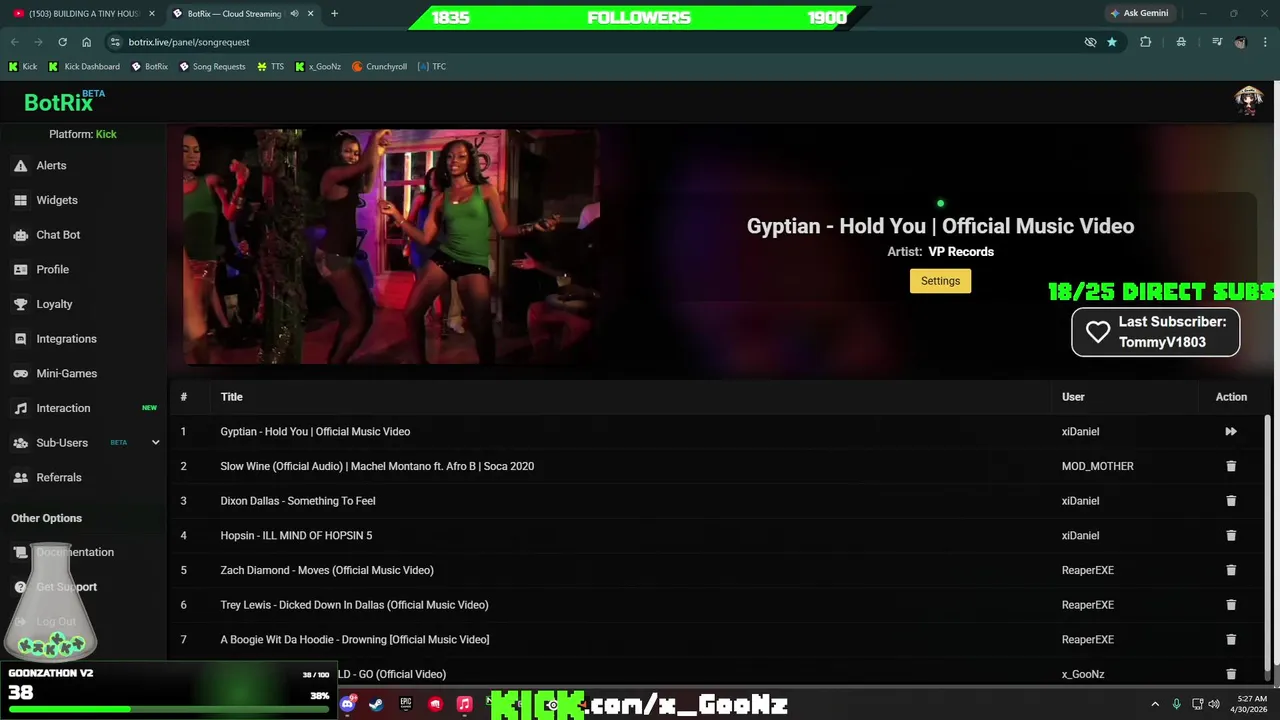Open the user avatar at top right

[x=1248, y=101]
